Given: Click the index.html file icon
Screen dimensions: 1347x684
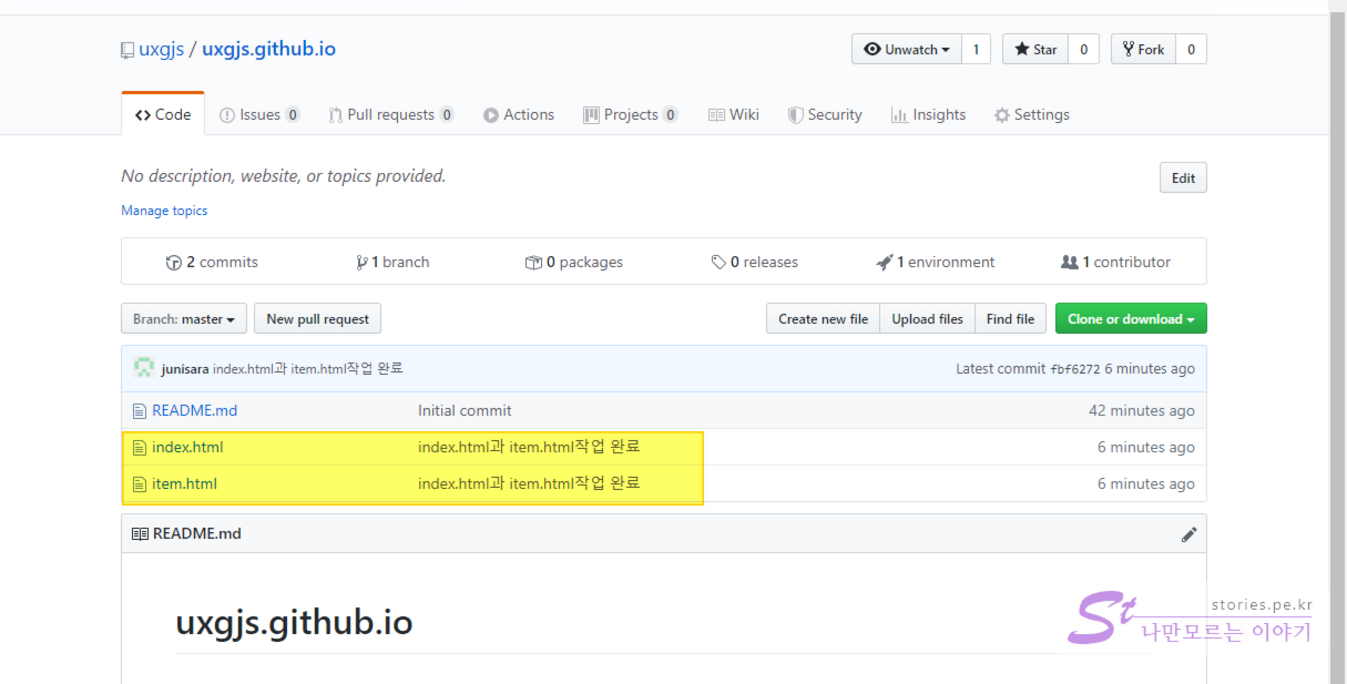Looking at the screenshot, I should pyautogui.click(x=140, y=448).
